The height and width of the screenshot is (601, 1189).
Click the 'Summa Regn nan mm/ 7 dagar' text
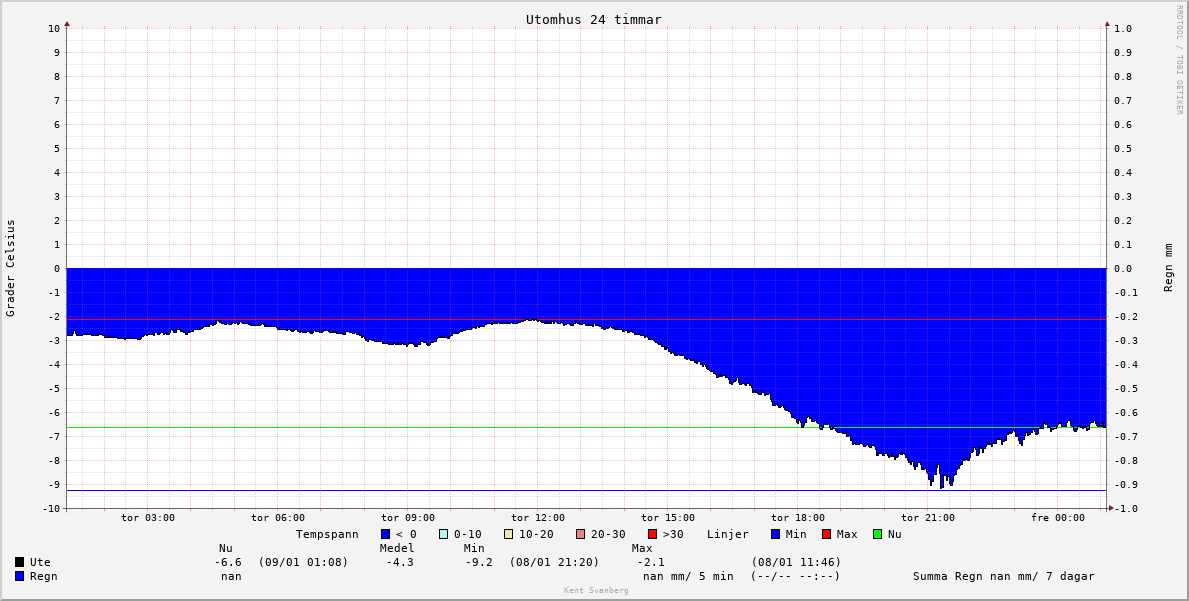coord(1003,576)
